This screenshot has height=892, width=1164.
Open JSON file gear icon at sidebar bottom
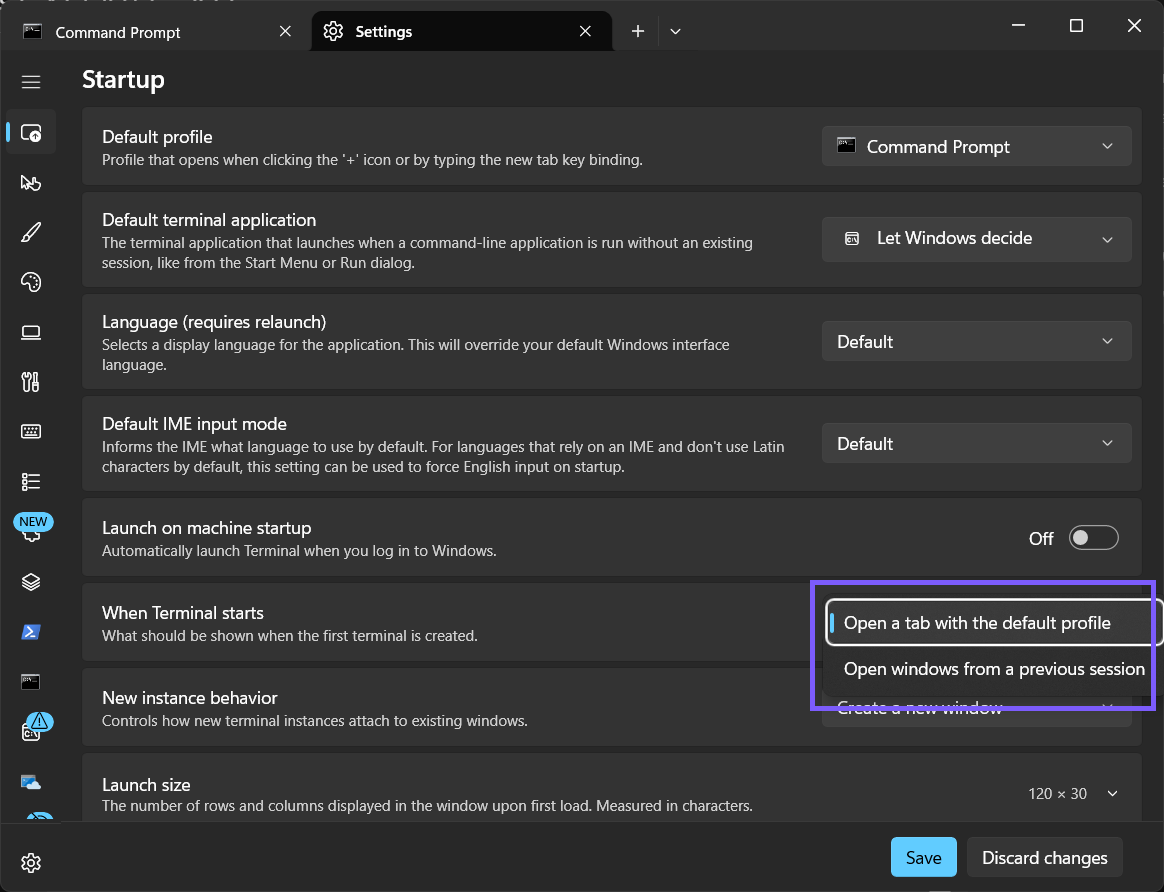[30, 863]
